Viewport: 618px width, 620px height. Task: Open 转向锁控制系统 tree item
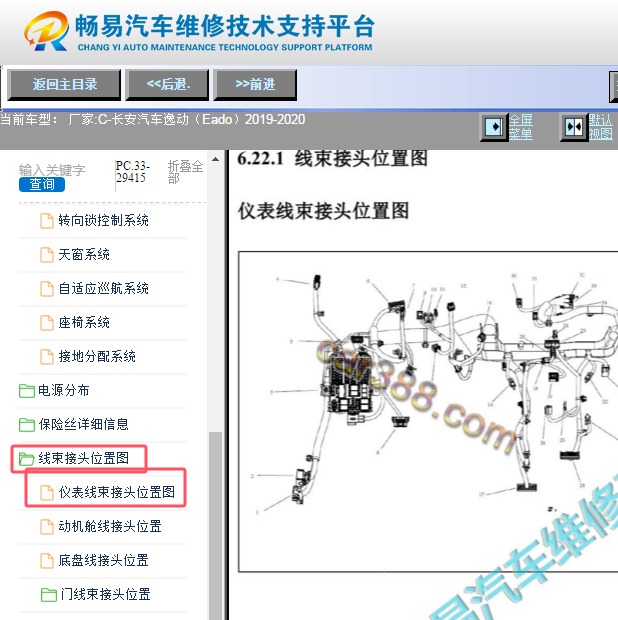(103, 220)
